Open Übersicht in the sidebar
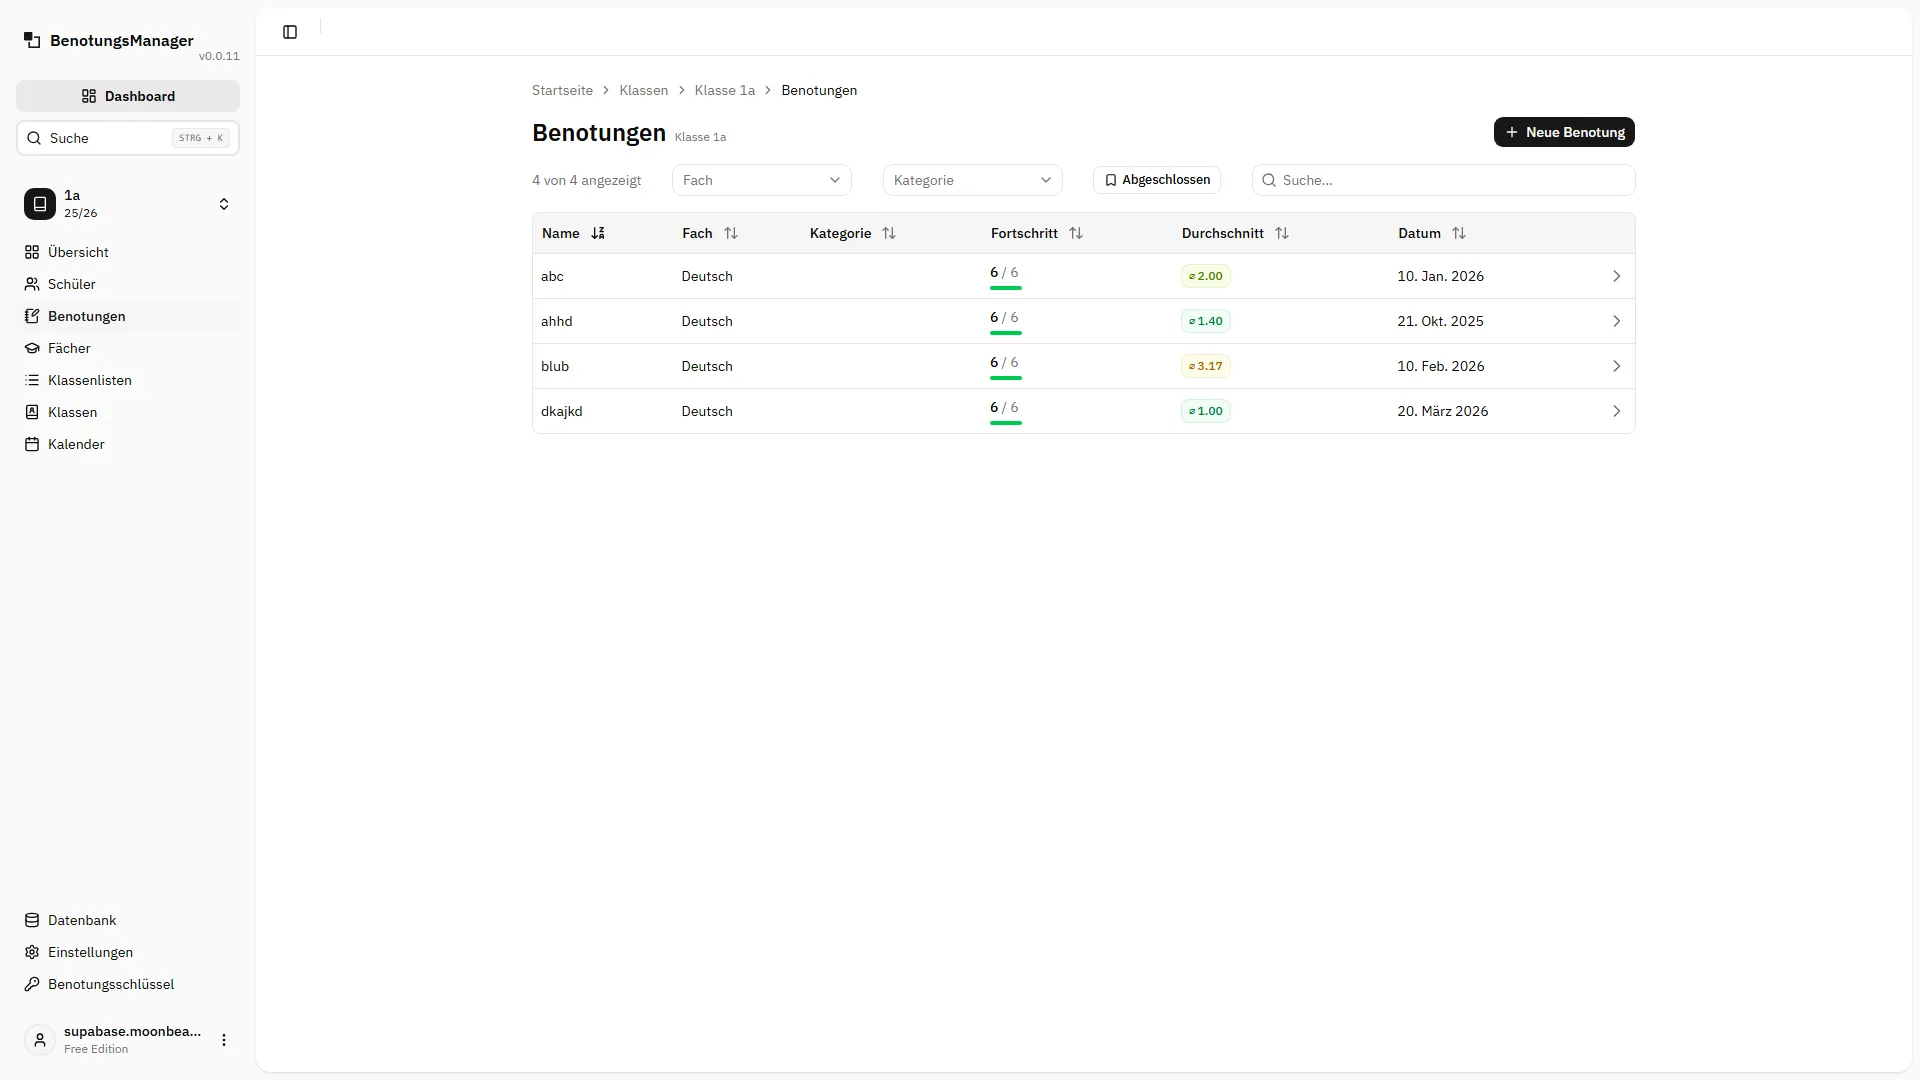This screenshot has width=1920, height=1080. coord(128,252)
